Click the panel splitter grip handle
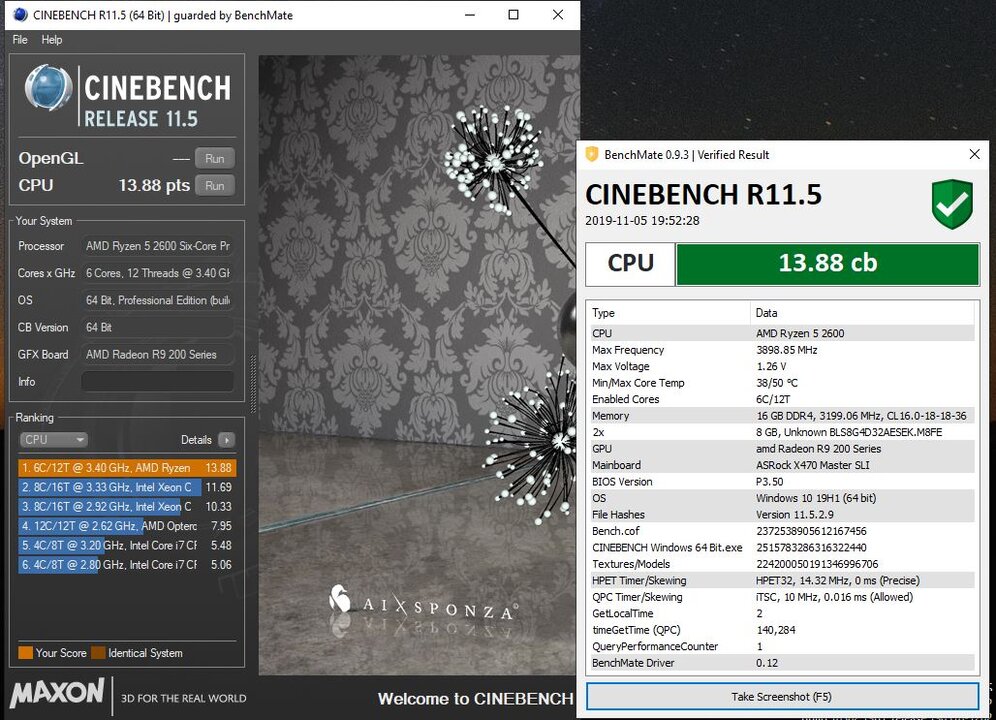The width and height of the screenshot is (996, 720). tap(253, 384)
